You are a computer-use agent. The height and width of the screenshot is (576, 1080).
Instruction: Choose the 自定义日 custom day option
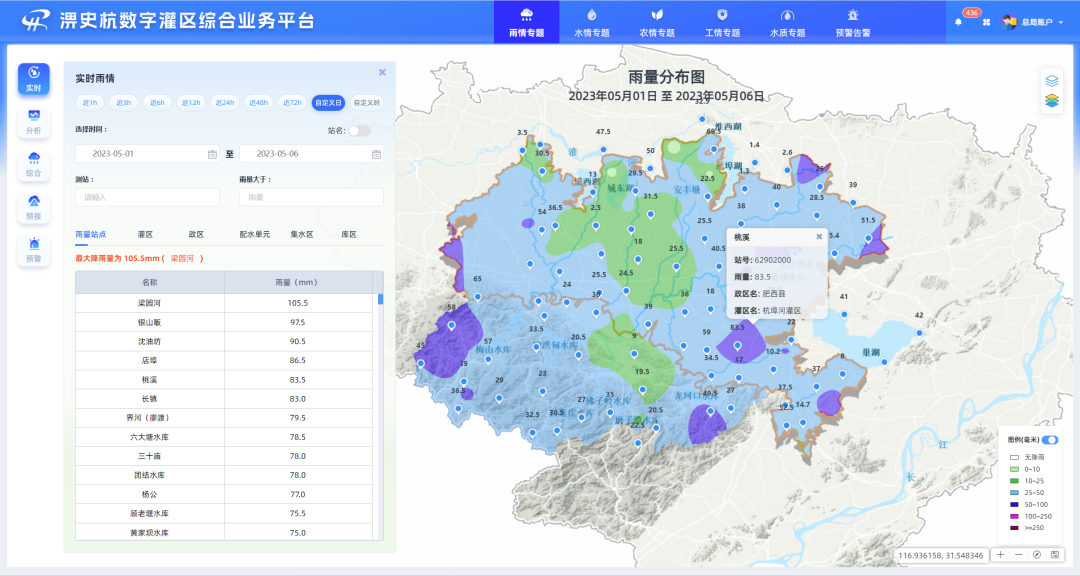click(x=328, y=103)
